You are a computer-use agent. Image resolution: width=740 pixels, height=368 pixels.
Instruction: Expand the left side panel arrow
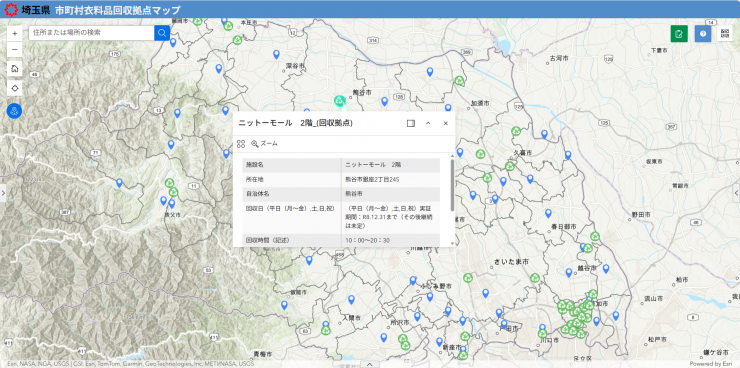coord(3,192)
